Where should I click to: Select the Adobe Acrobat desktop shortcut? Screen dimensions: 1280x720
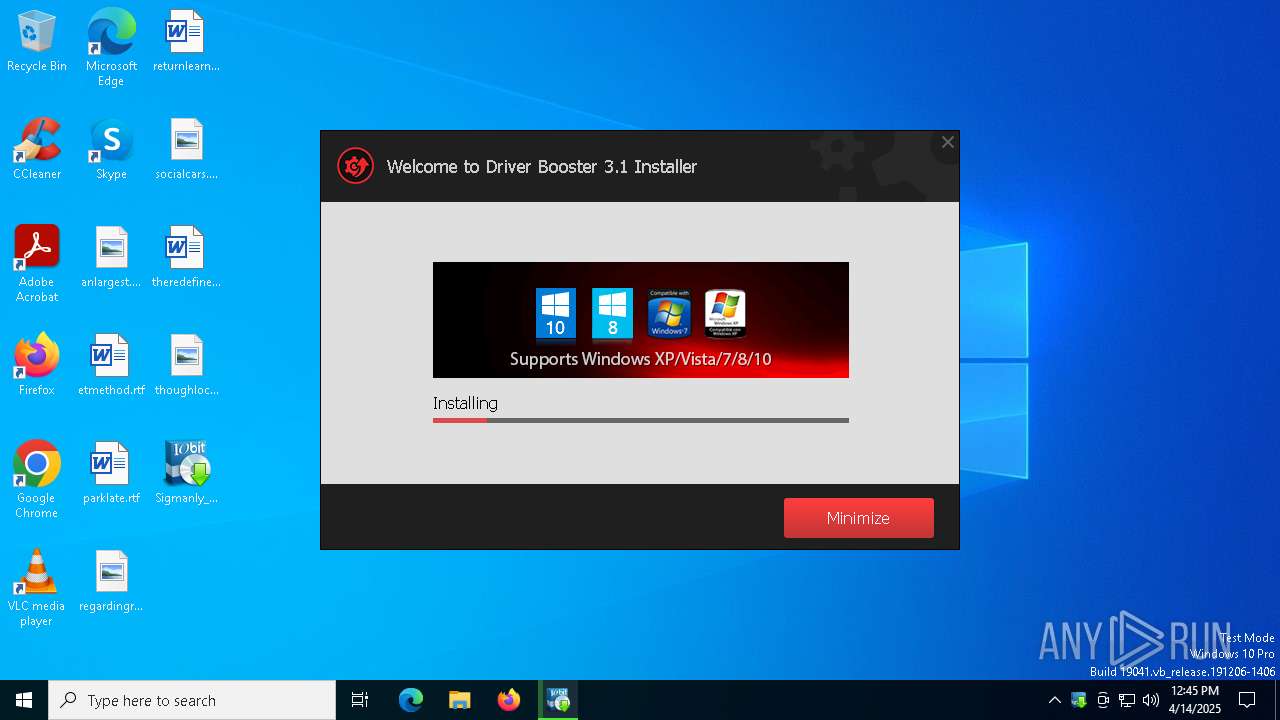click(37, 264)
